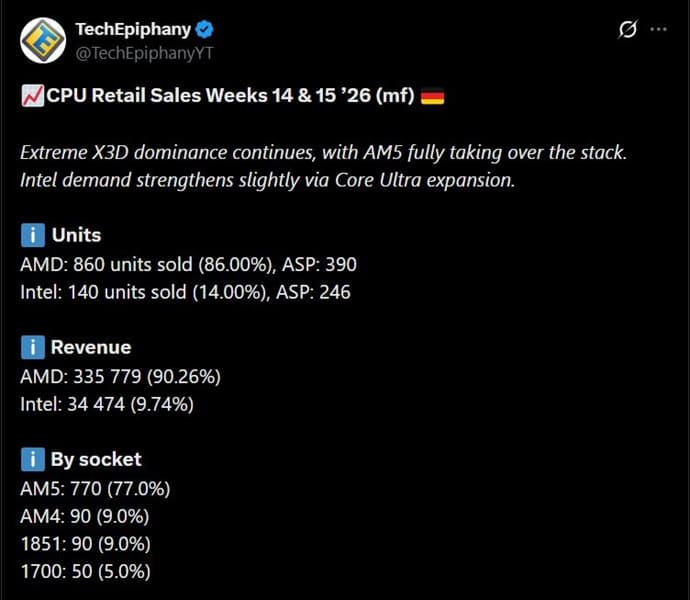Open the three-dot more options menu
Image resolution: width=690 pixels, height=600 pixels.
[658, 29]
